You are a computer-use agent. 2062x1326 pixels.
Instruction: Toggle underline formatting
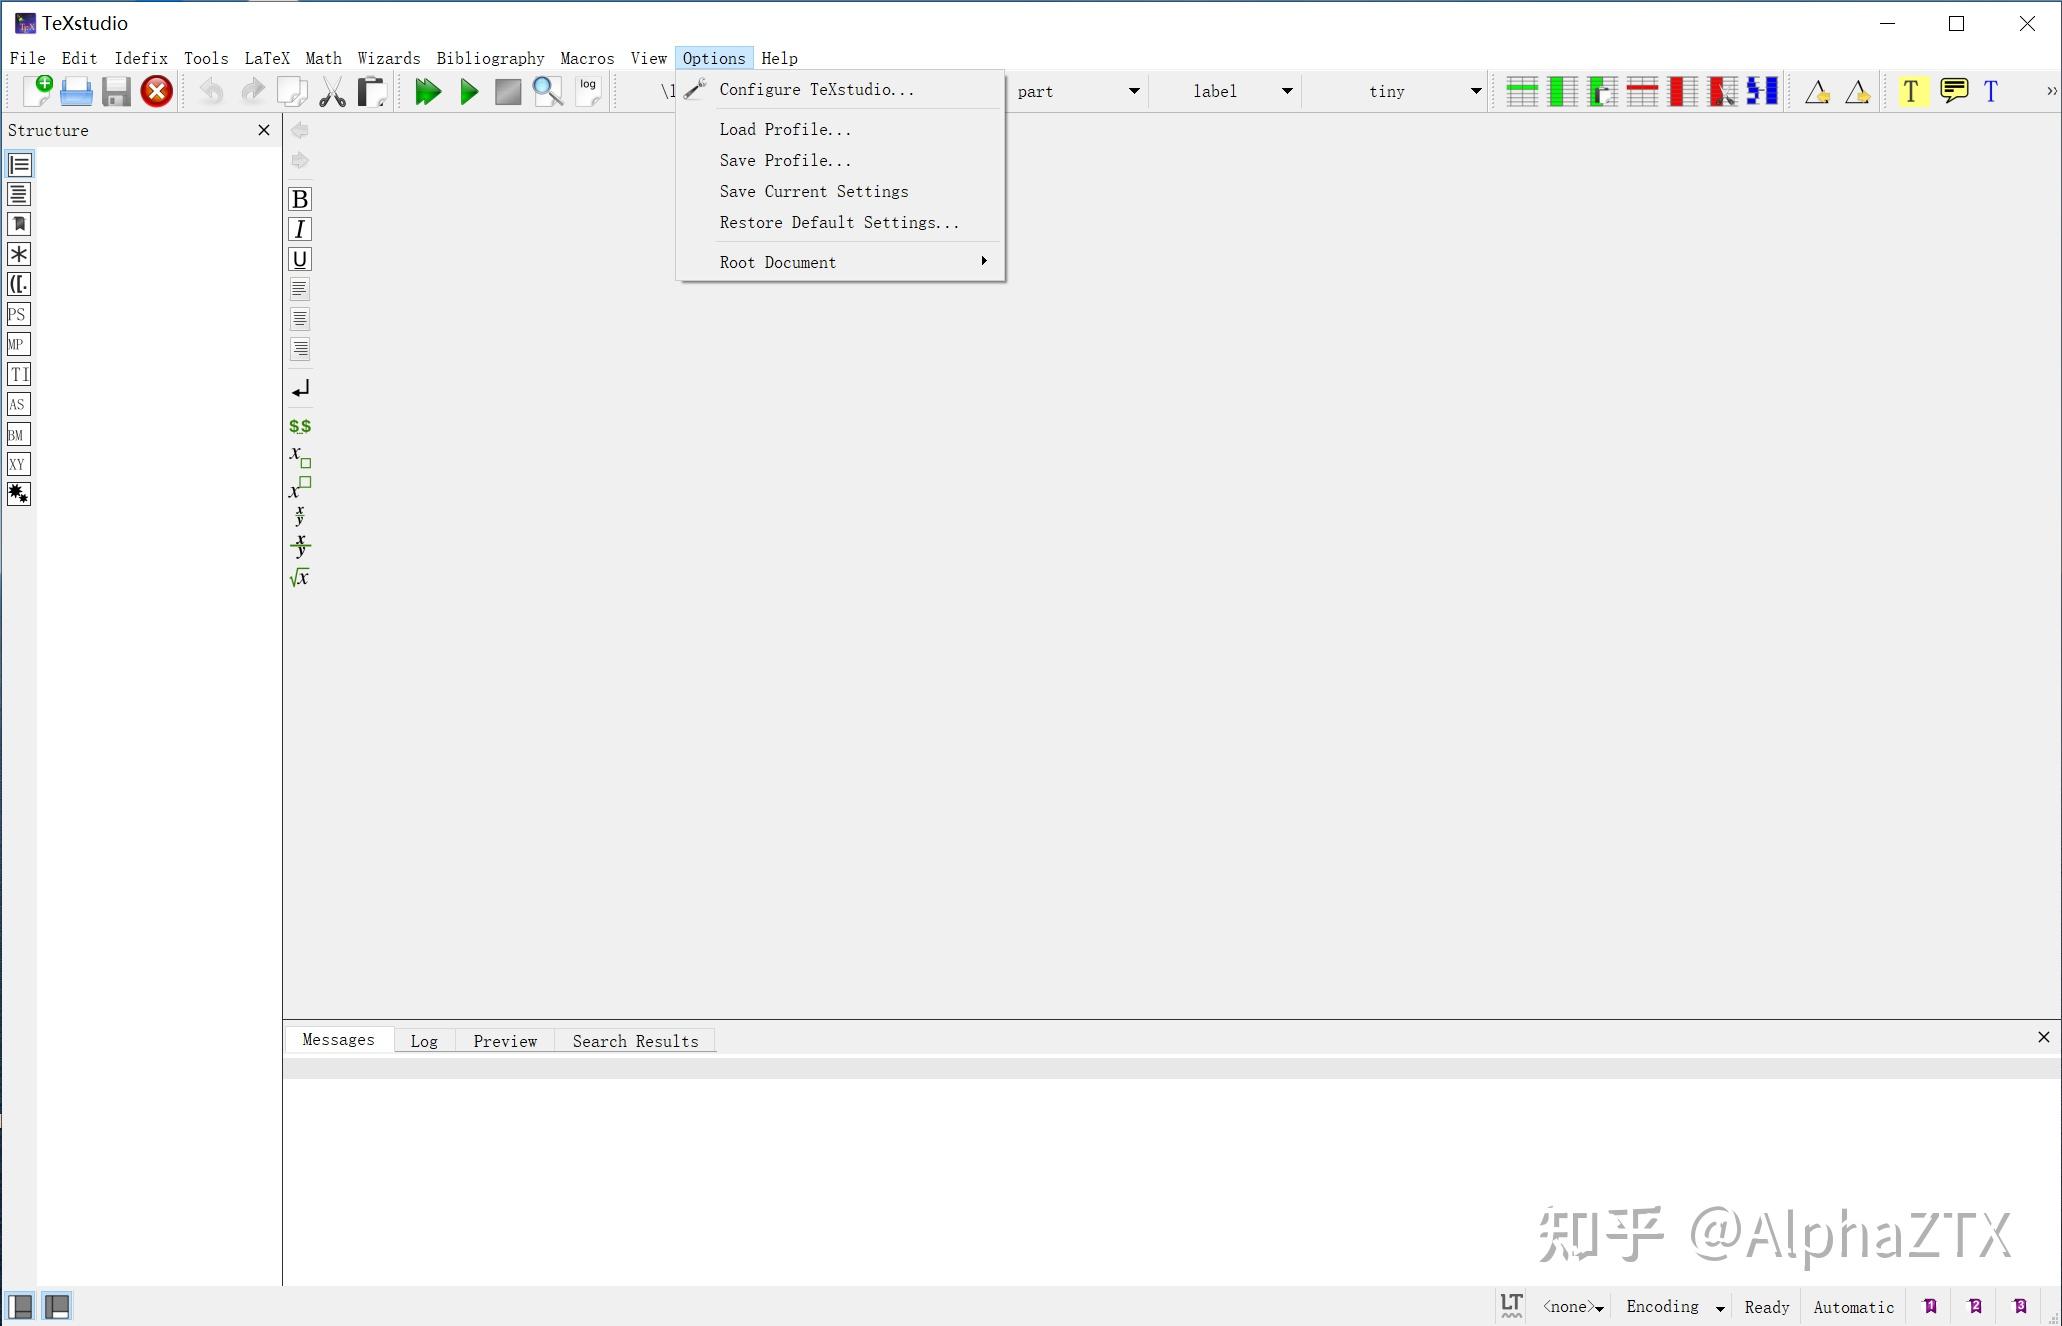click(x=299, y=258)
